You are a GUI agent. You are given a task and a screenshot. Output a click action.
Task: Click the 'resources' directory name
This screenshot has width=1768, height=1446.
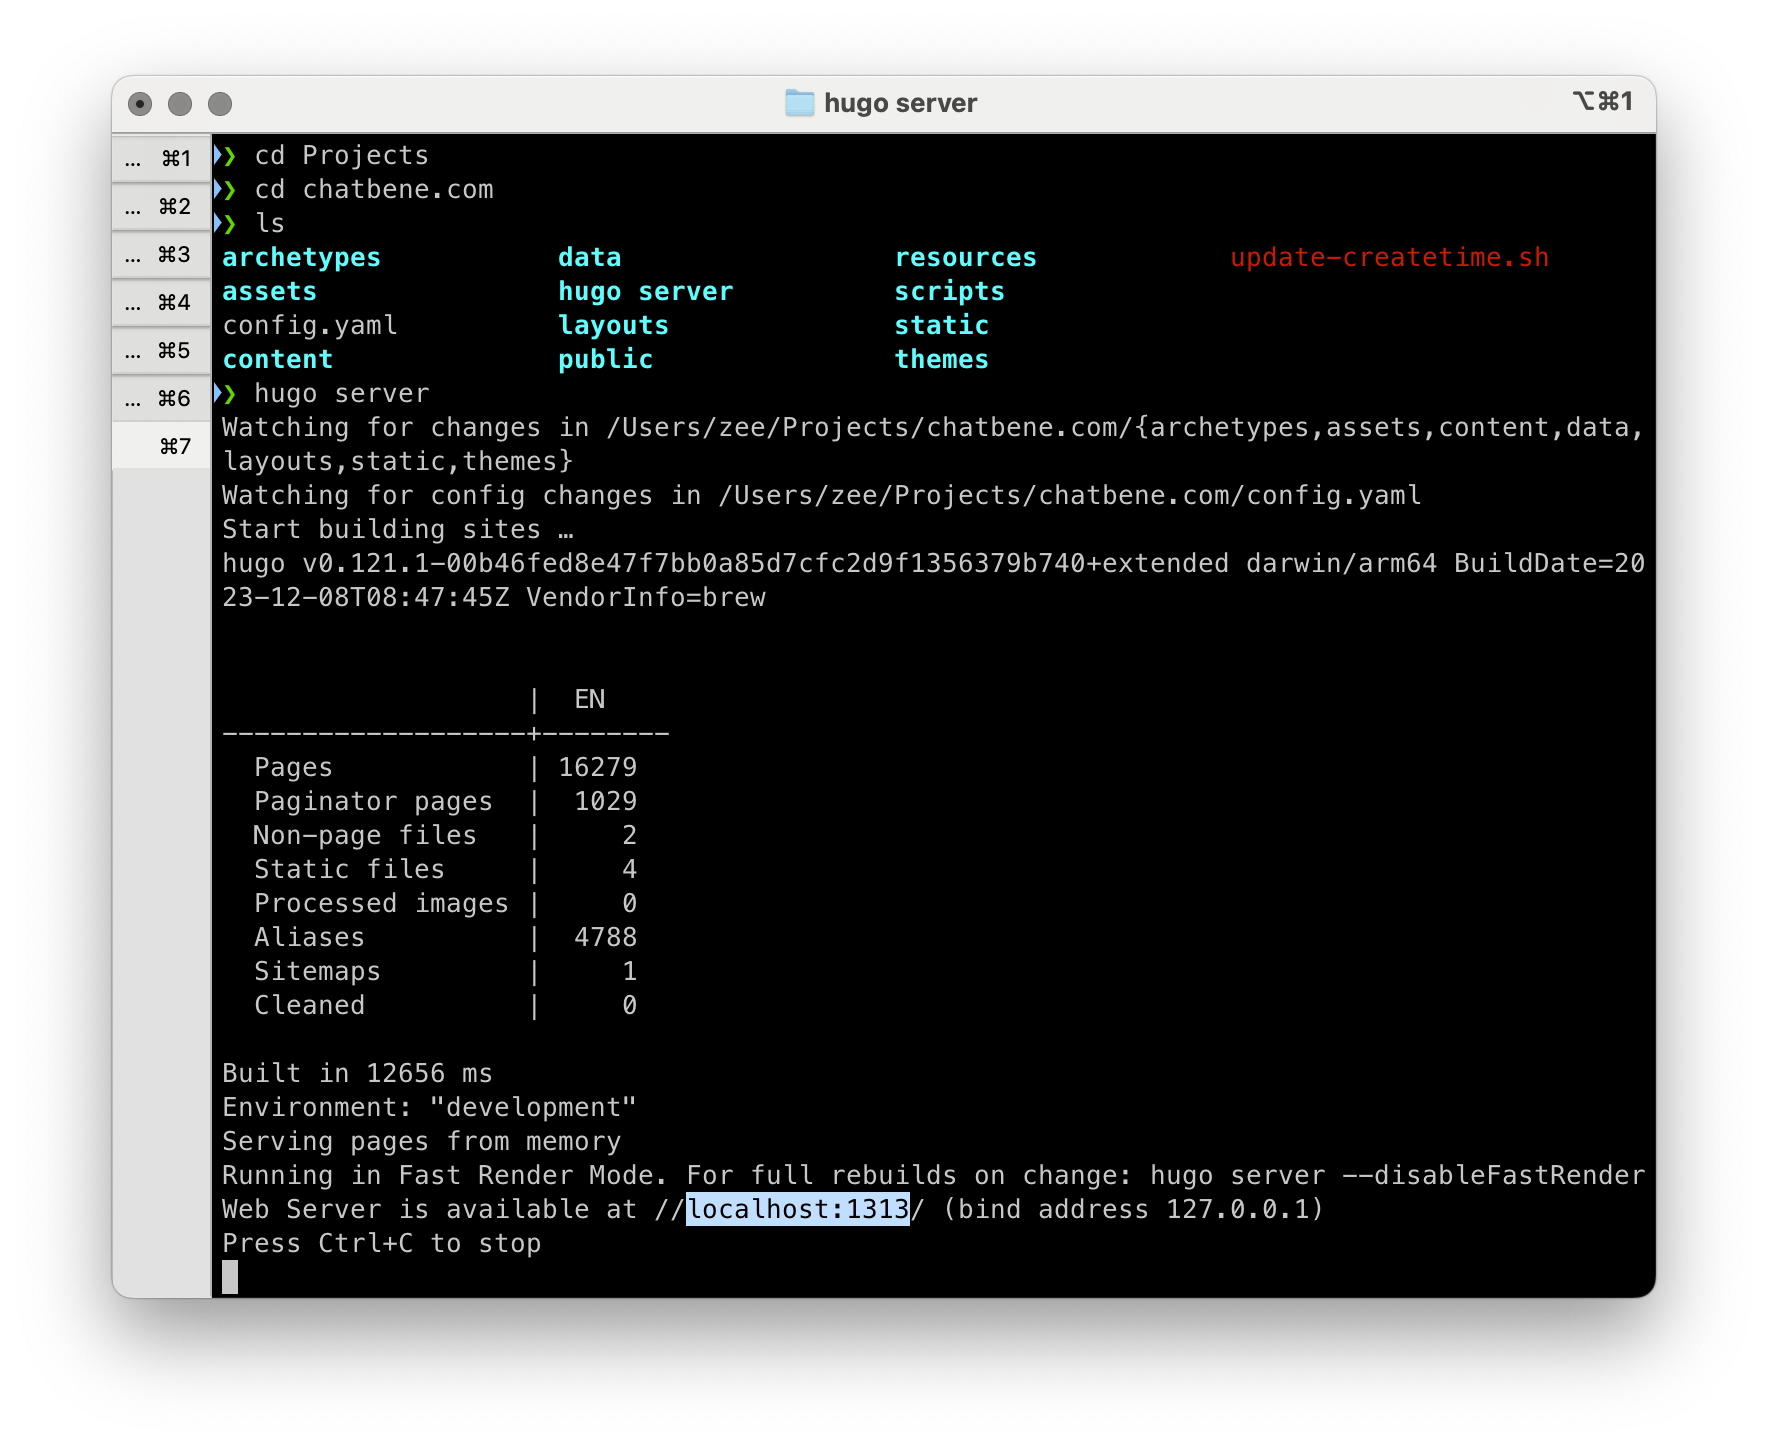coord(966,258)
